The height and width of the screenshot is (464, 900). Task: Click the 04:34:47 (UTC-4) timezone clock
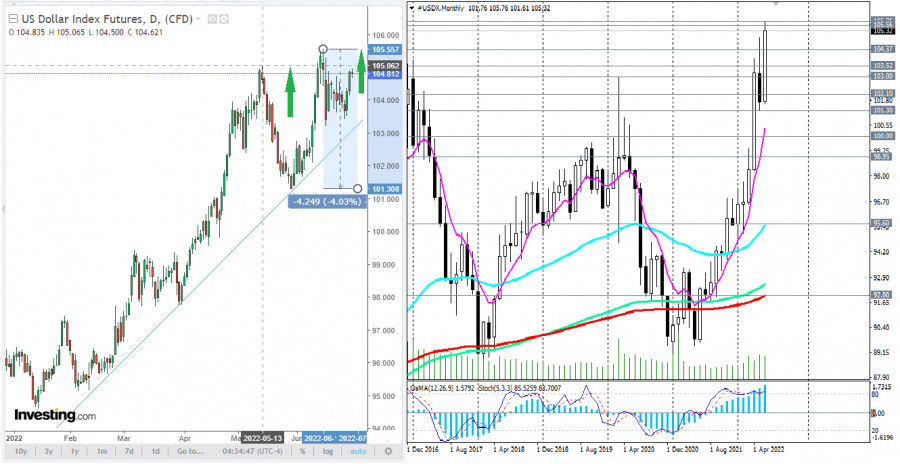[252, 451]
